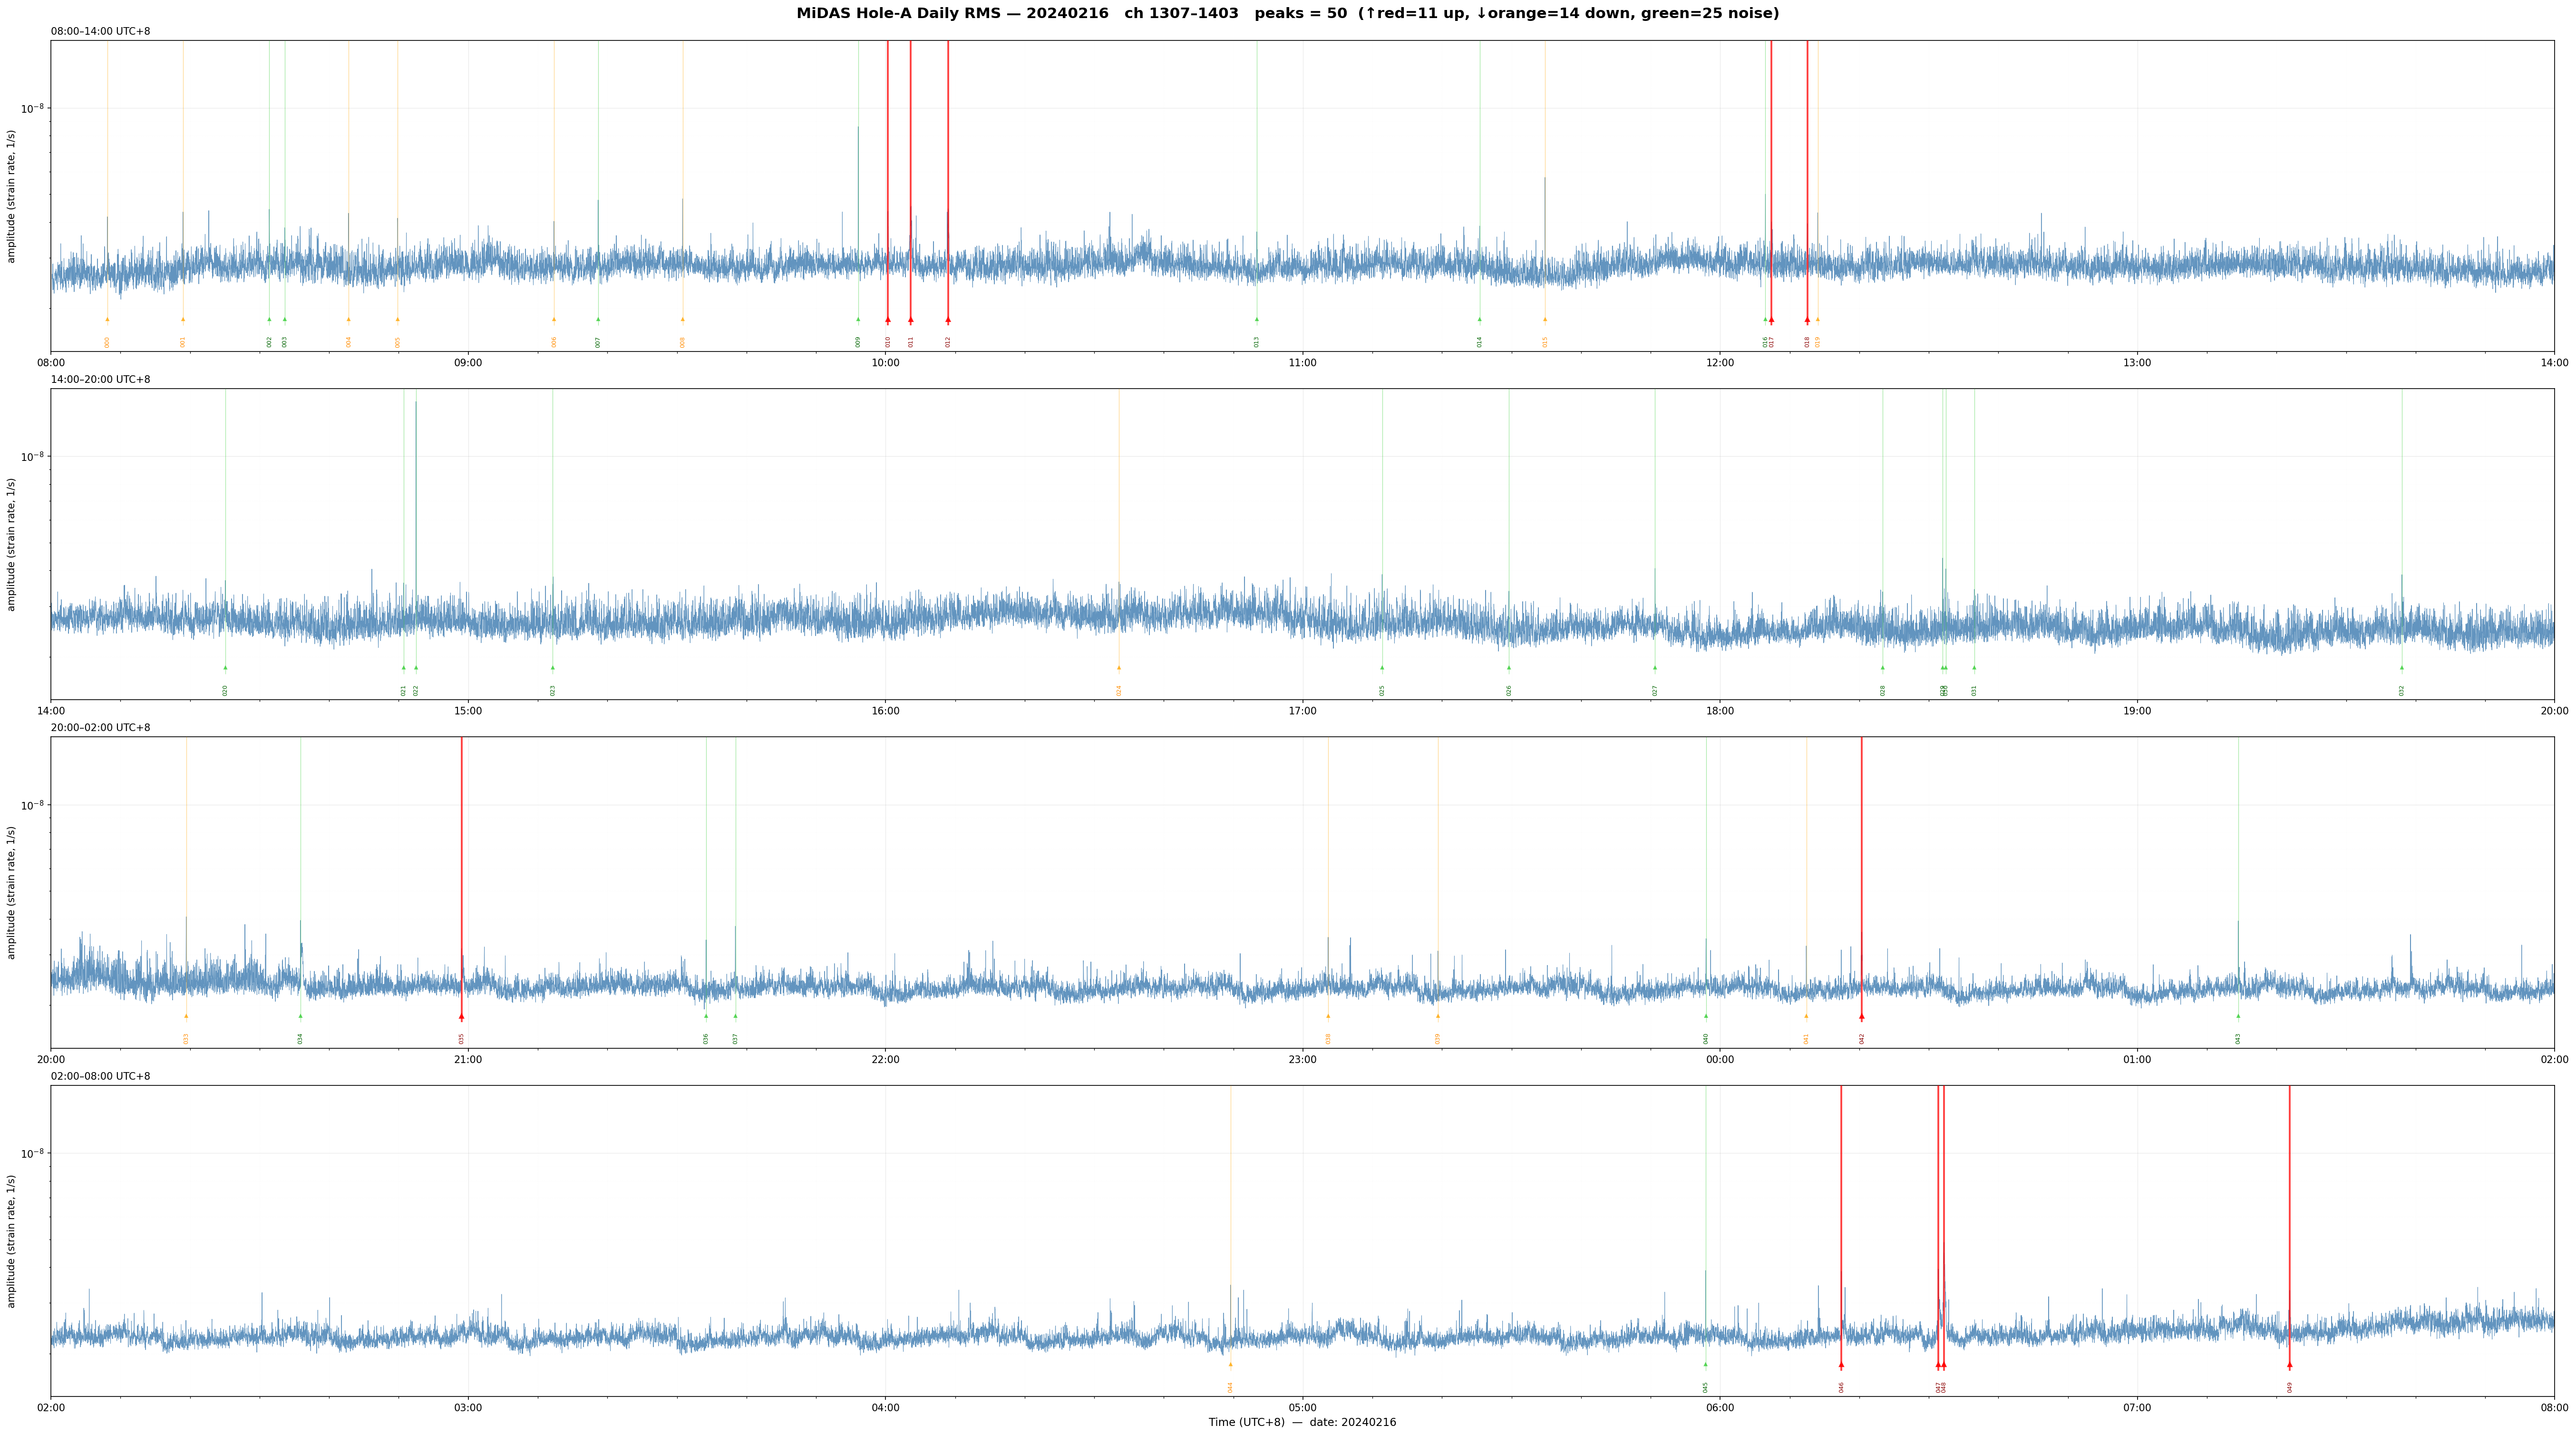The width and height of the screenshot is (2576, 1435).
Task: Click the red up marker 018
Action: 1807,320
